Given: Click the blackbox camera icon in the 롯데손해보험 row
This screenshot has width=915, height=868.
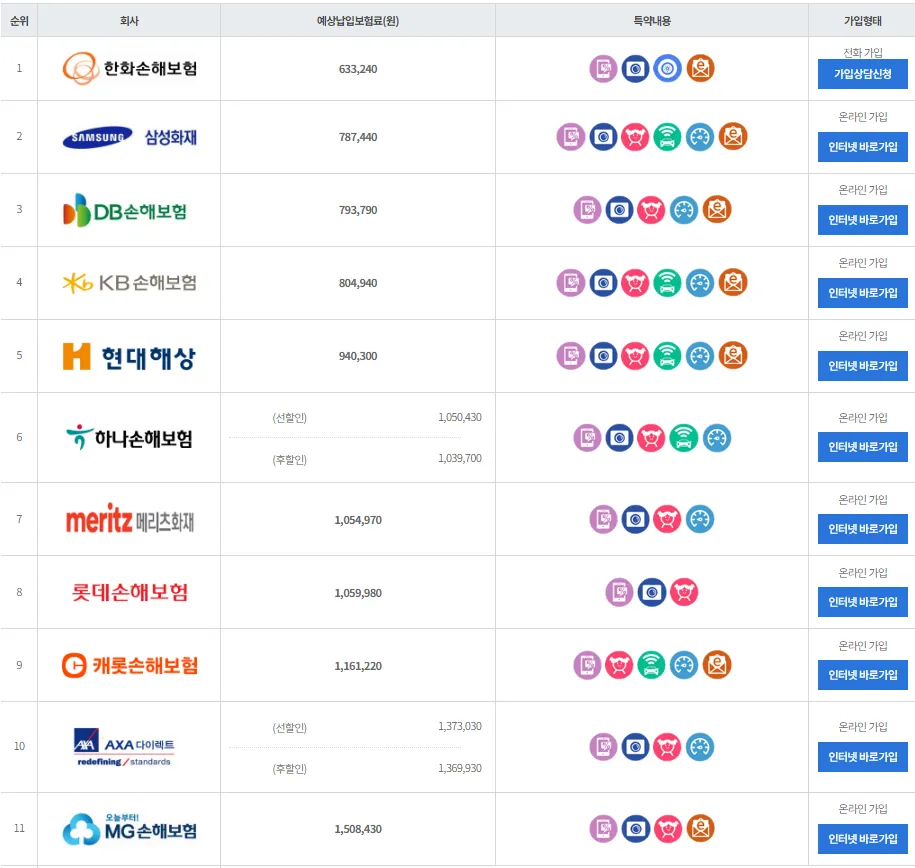Looking at the screenshot, I should 652,592.
